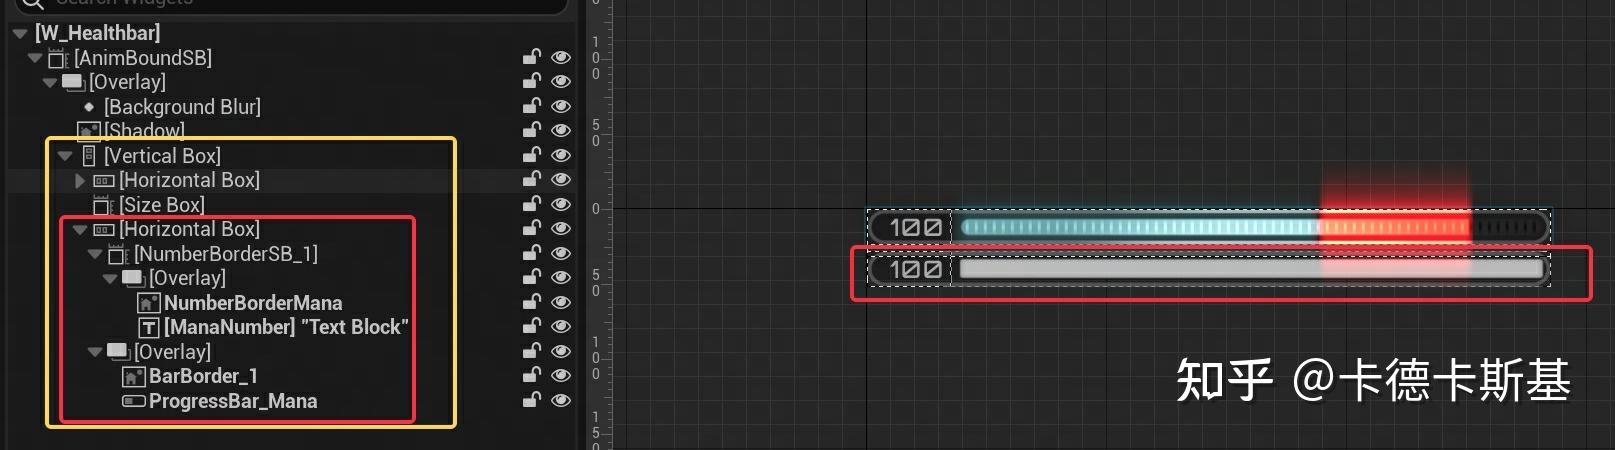The height and width of the screenshot is (450, 1615).
Task: Click the search magnifier icon
Action: (x=32, y=3)
